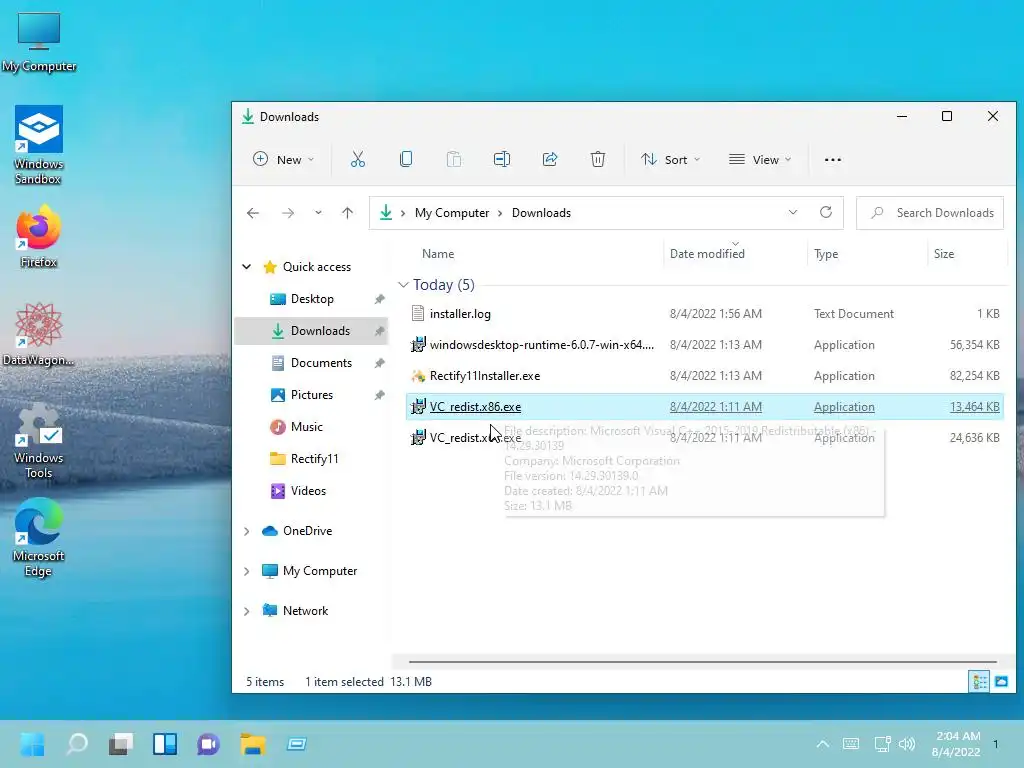This screenshot has width=1024, height=768.
Task: Select My Computer desktop icon
Action: [39, 42]
